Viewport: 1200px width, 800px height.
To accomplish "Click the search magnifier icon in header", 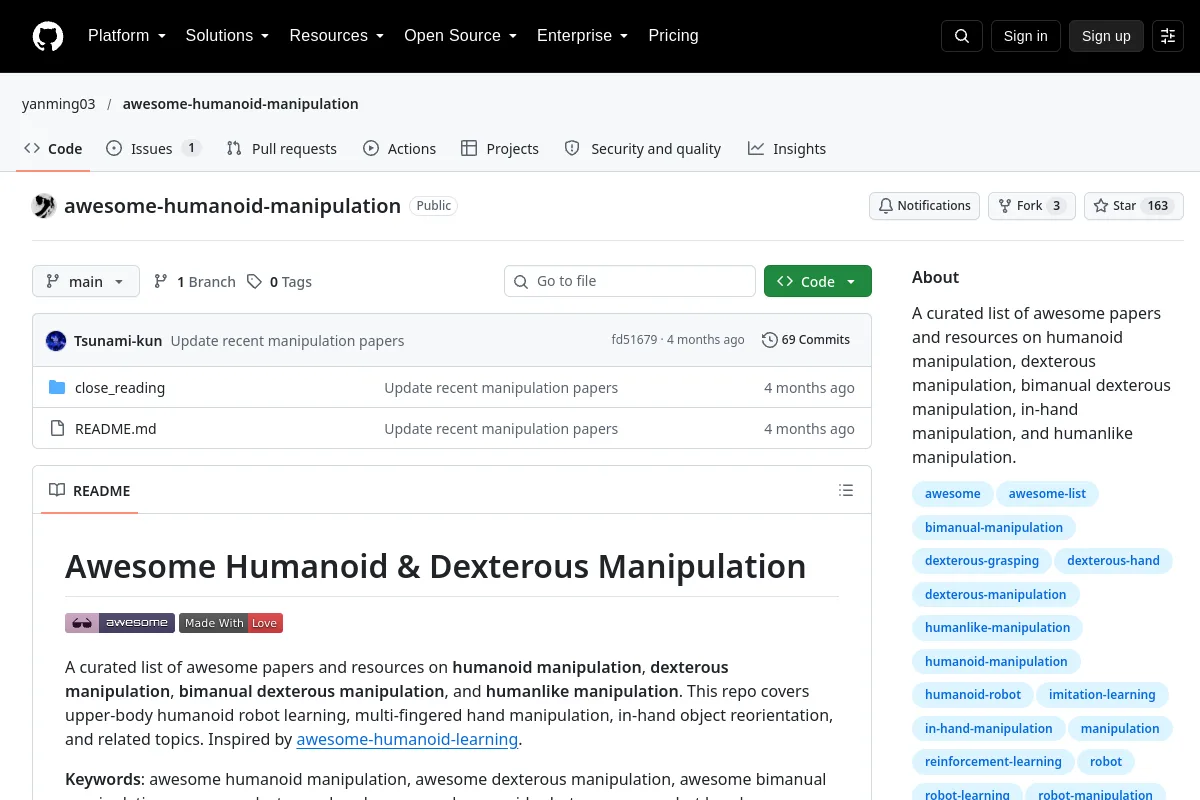I will (x=962, y=36).
